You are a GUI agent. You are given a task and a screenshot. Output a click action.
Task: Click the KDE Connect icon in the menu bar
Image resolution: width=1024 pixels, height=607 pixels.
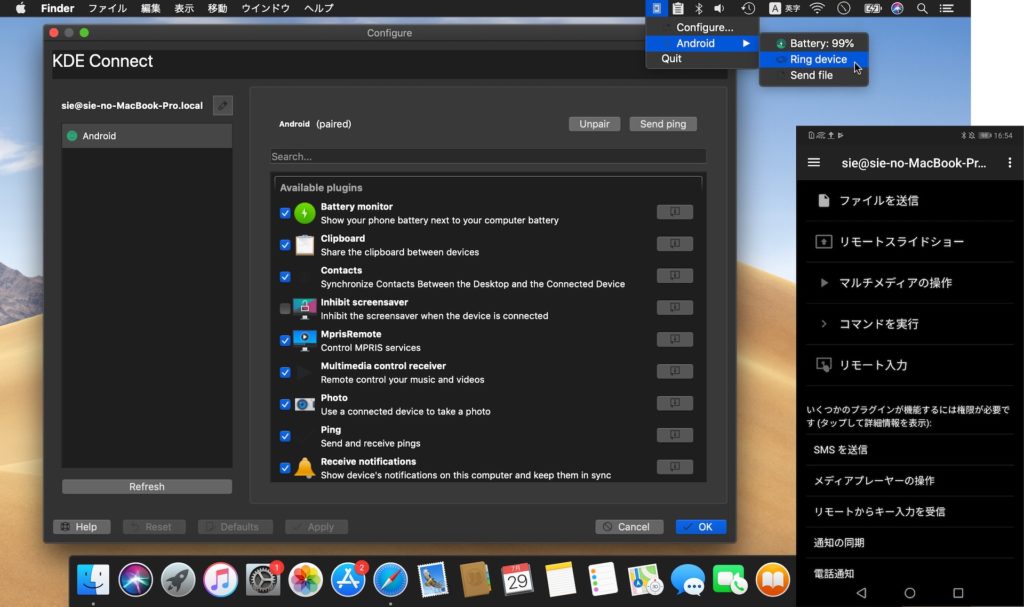coord(656,8)
